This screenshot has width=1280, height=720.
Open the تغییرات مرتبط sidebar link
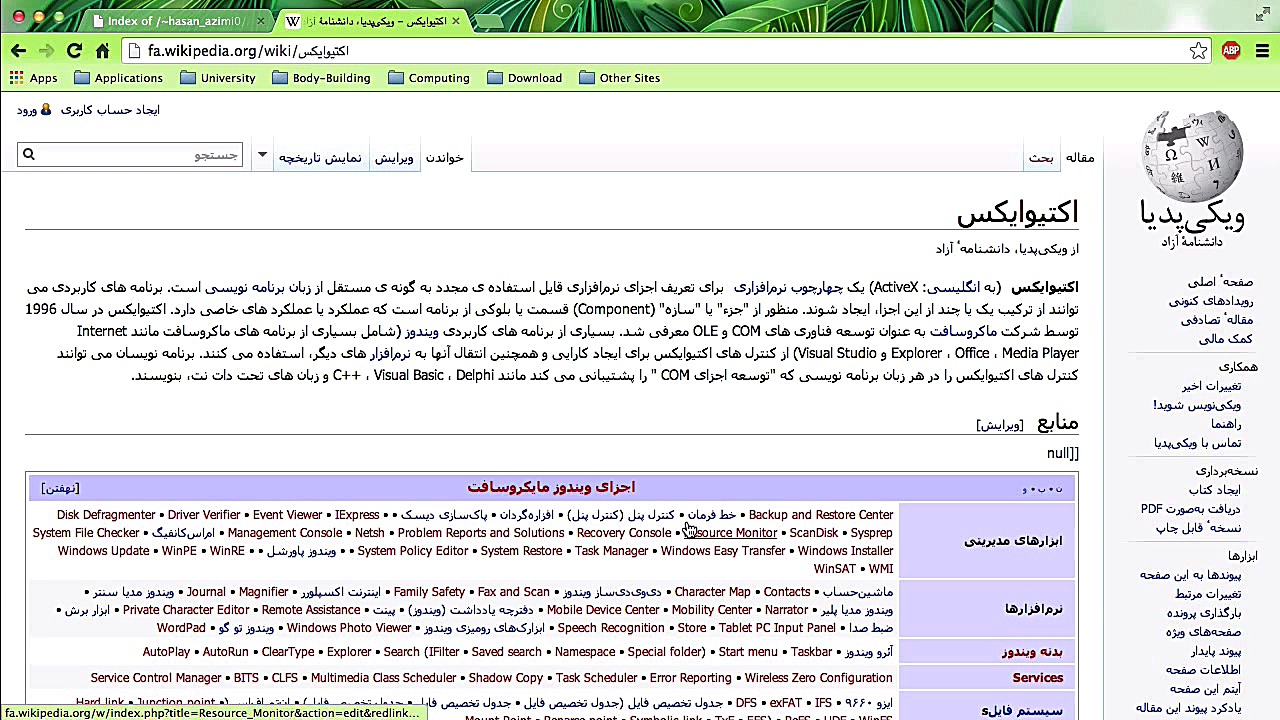(x=1208, y=594)
